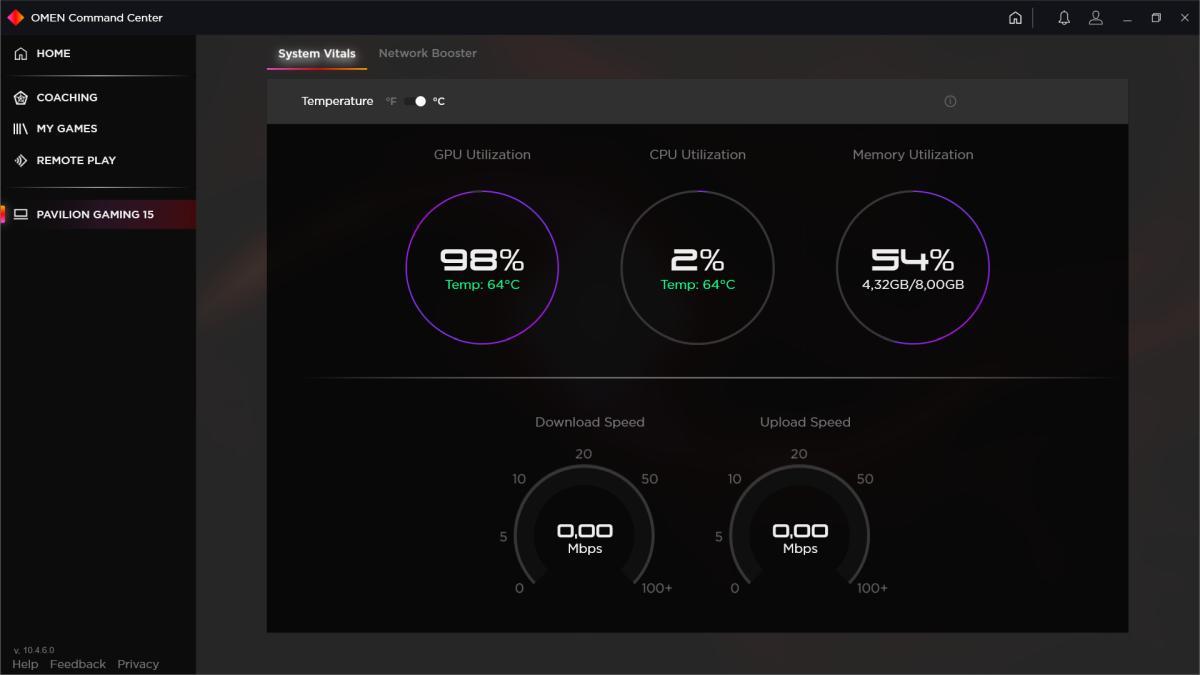Click the laptop icon beside Pavilion Gaming 15
The height and width of the screenshot is (675, 1200).
pyautogui.click(x=20, y=214)
